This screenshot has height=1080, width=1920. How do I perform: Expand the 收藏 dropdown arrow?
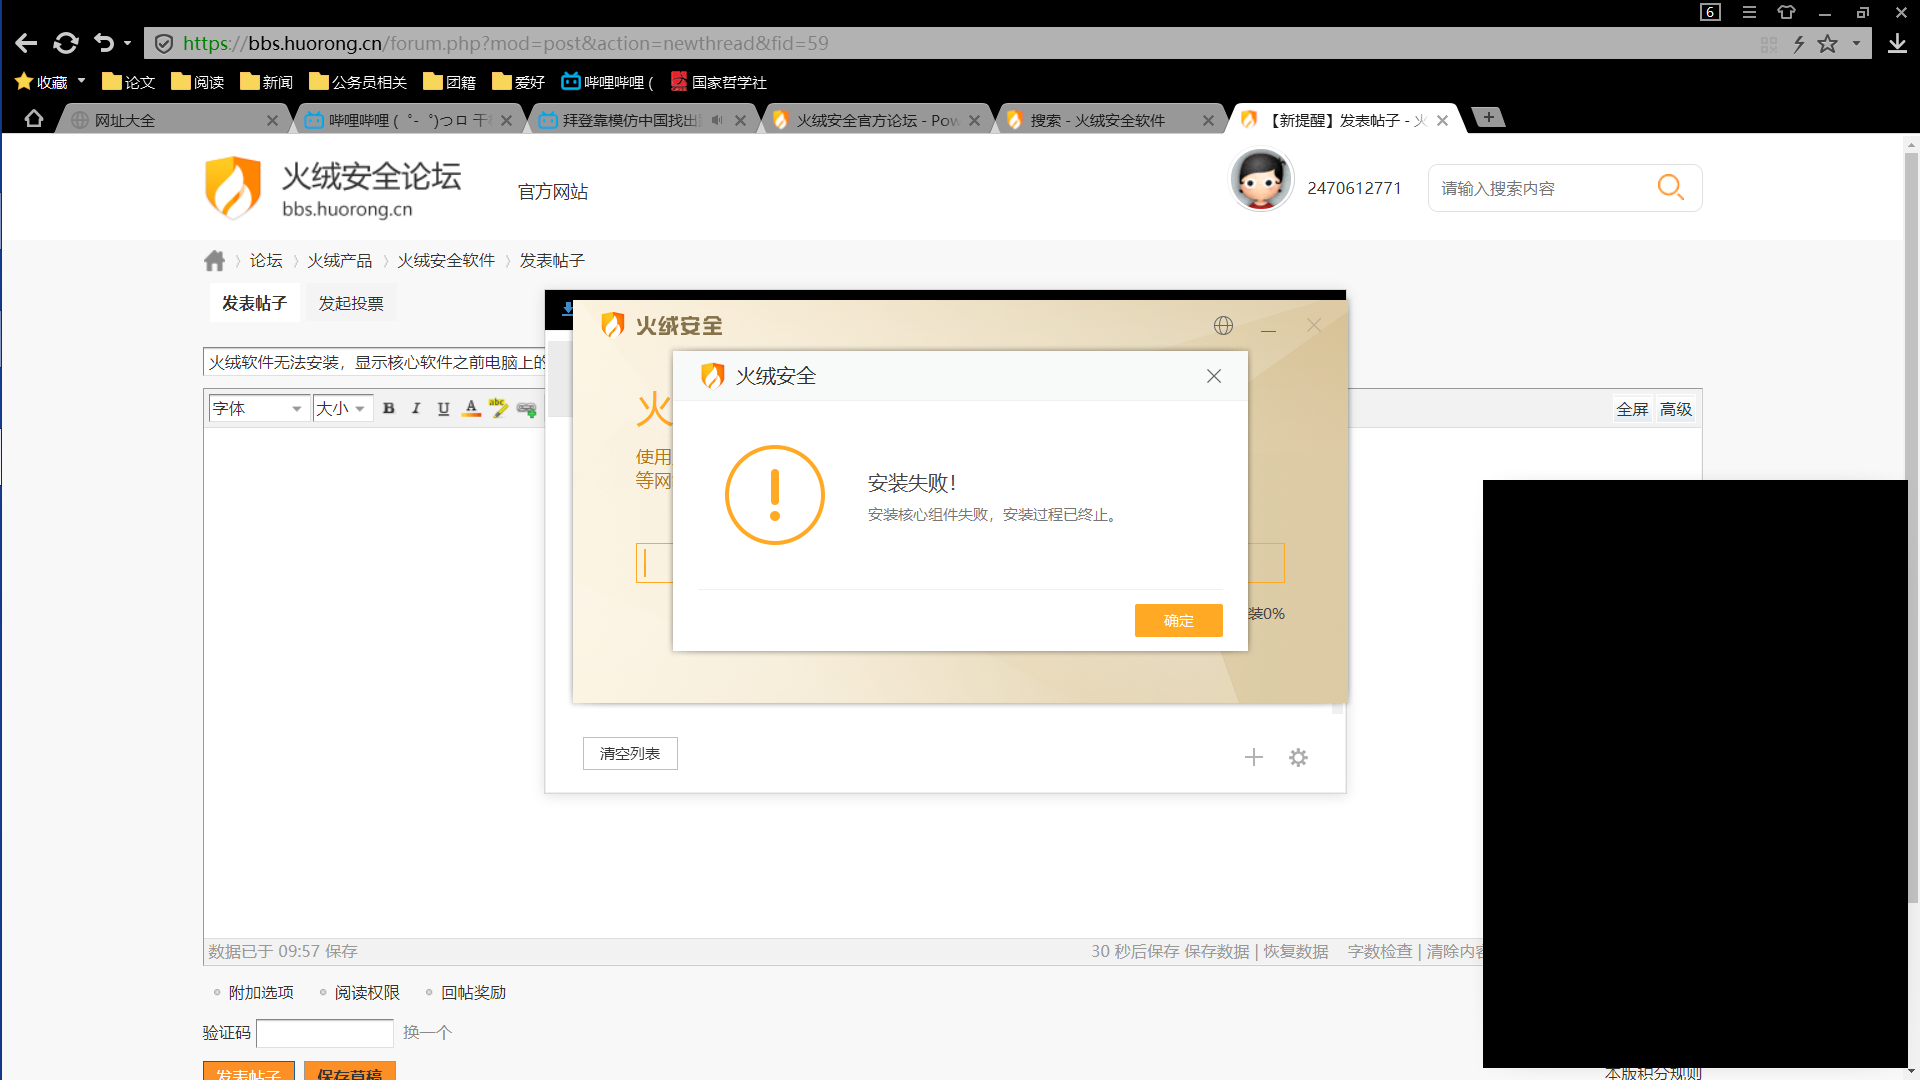click(82, 81)
